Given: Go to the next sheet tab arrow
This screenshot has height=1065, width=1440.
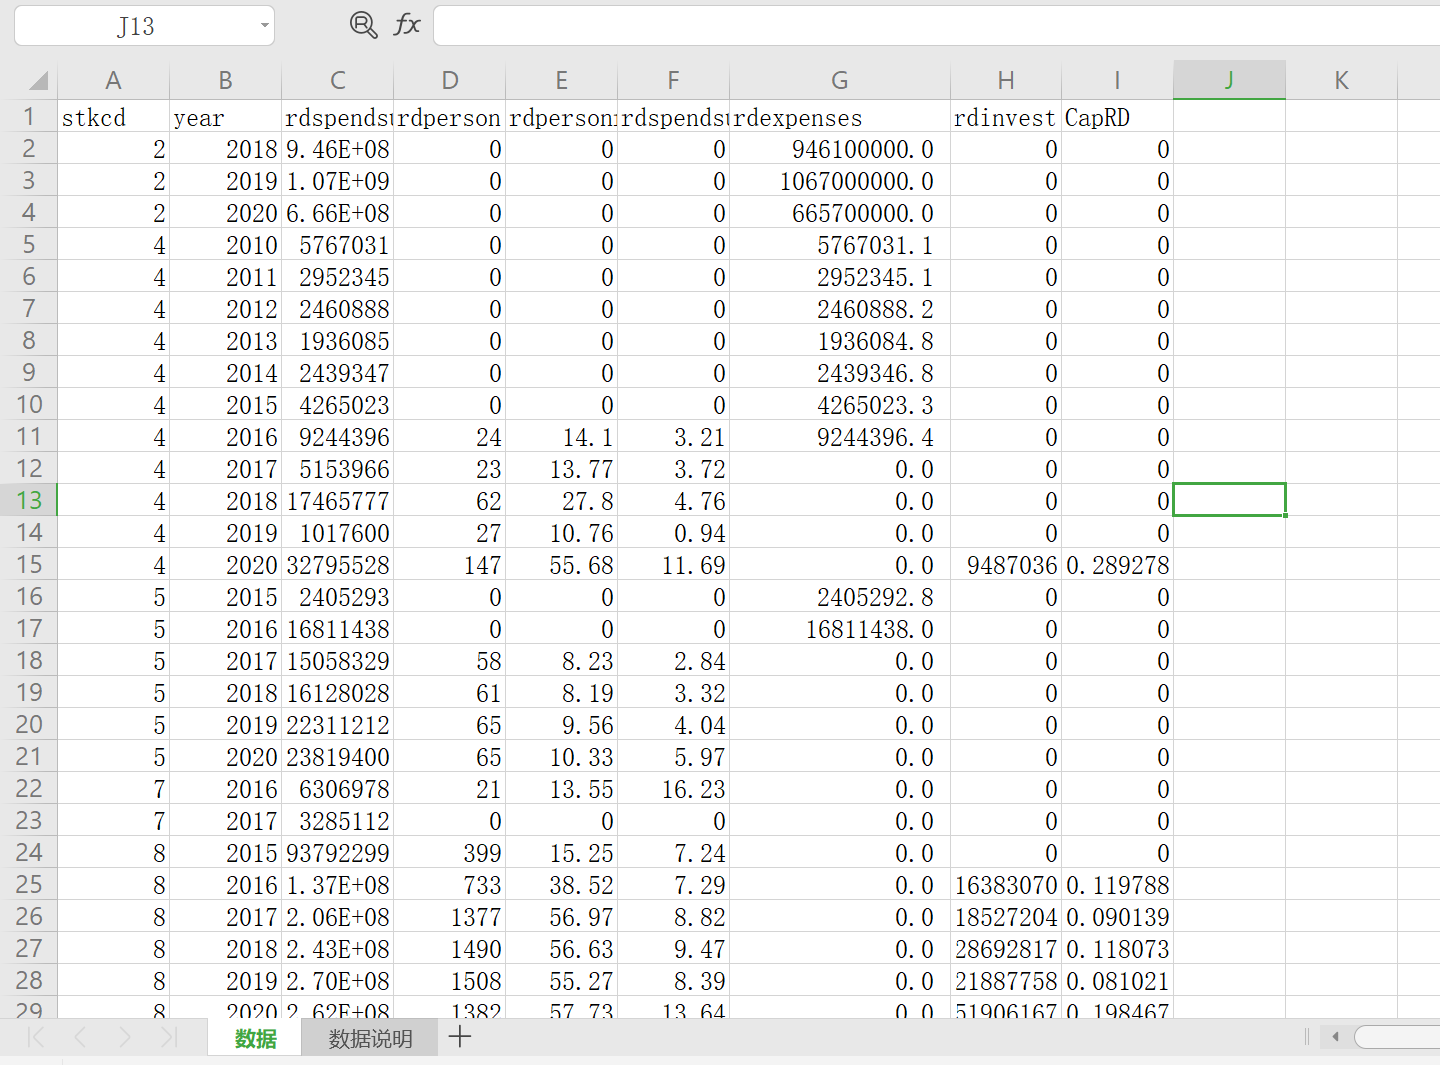Looking at the screenshot, I should 125,1037.
